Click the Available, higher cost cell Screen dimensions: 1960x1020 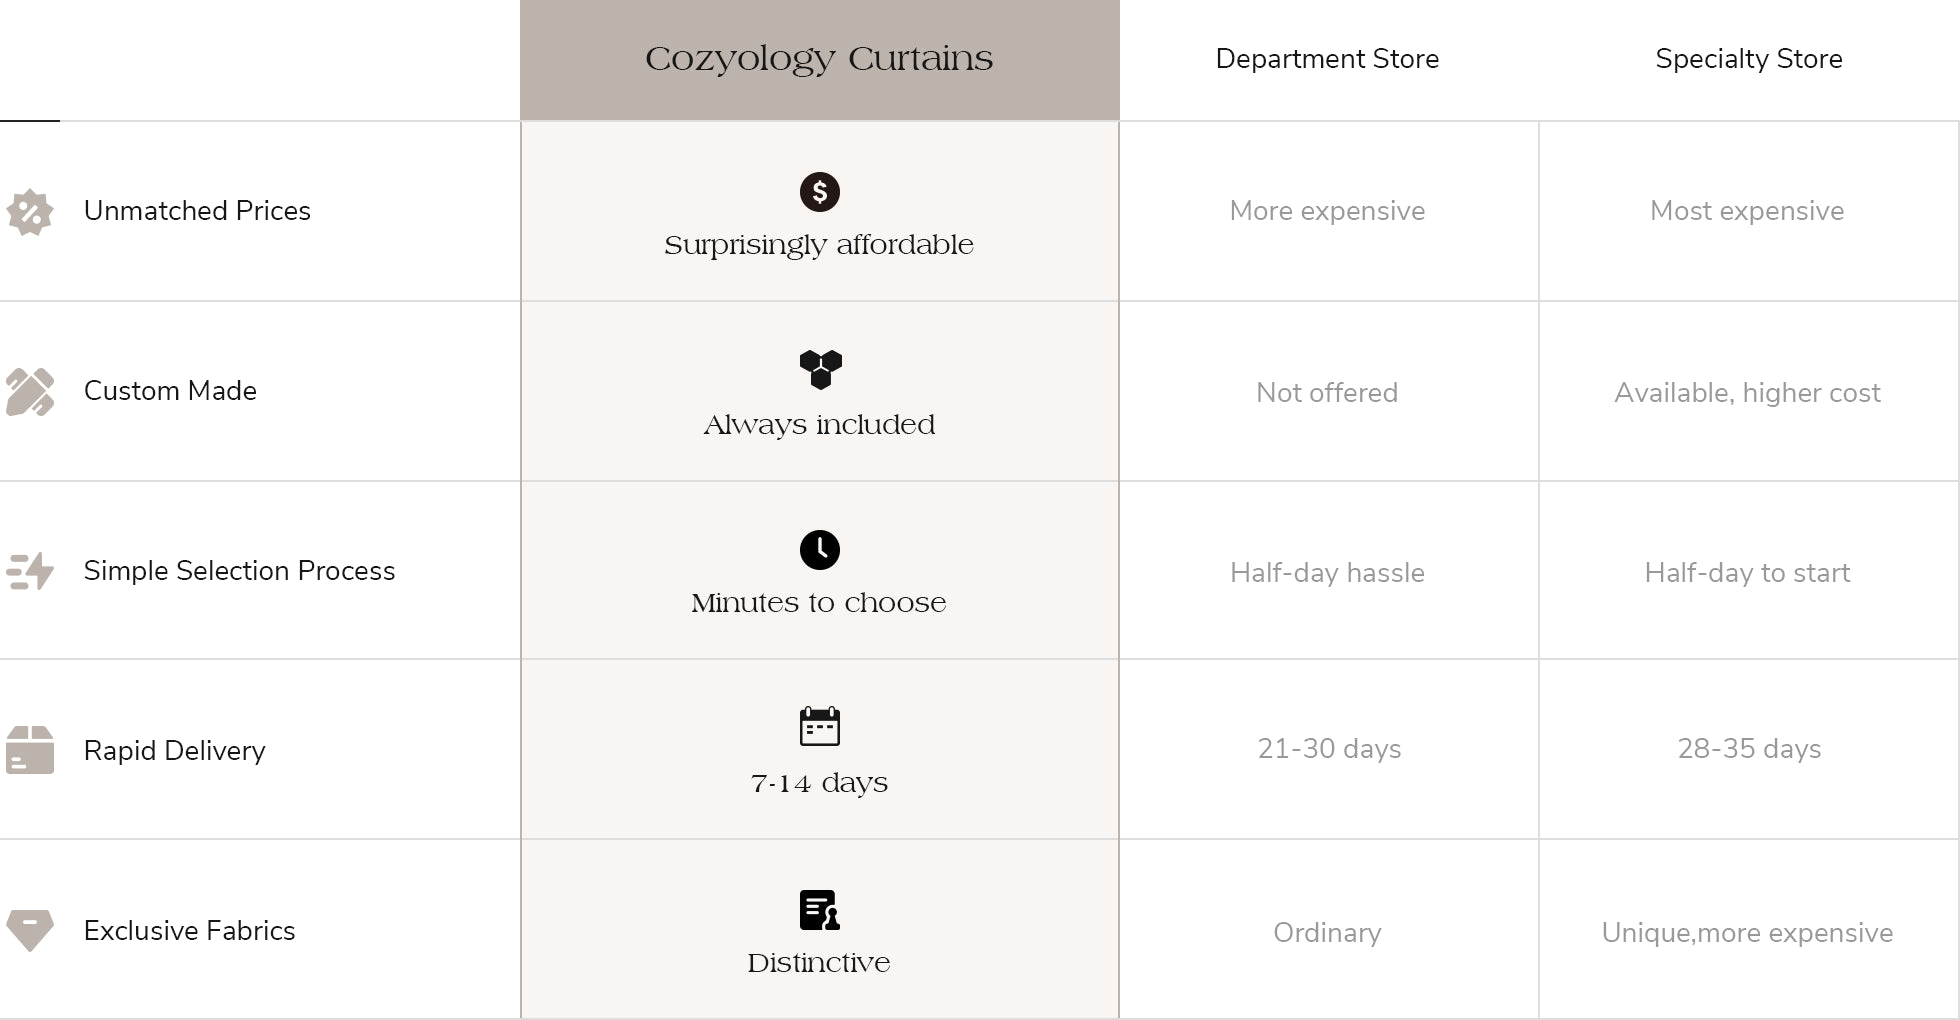pos(1748,392)
